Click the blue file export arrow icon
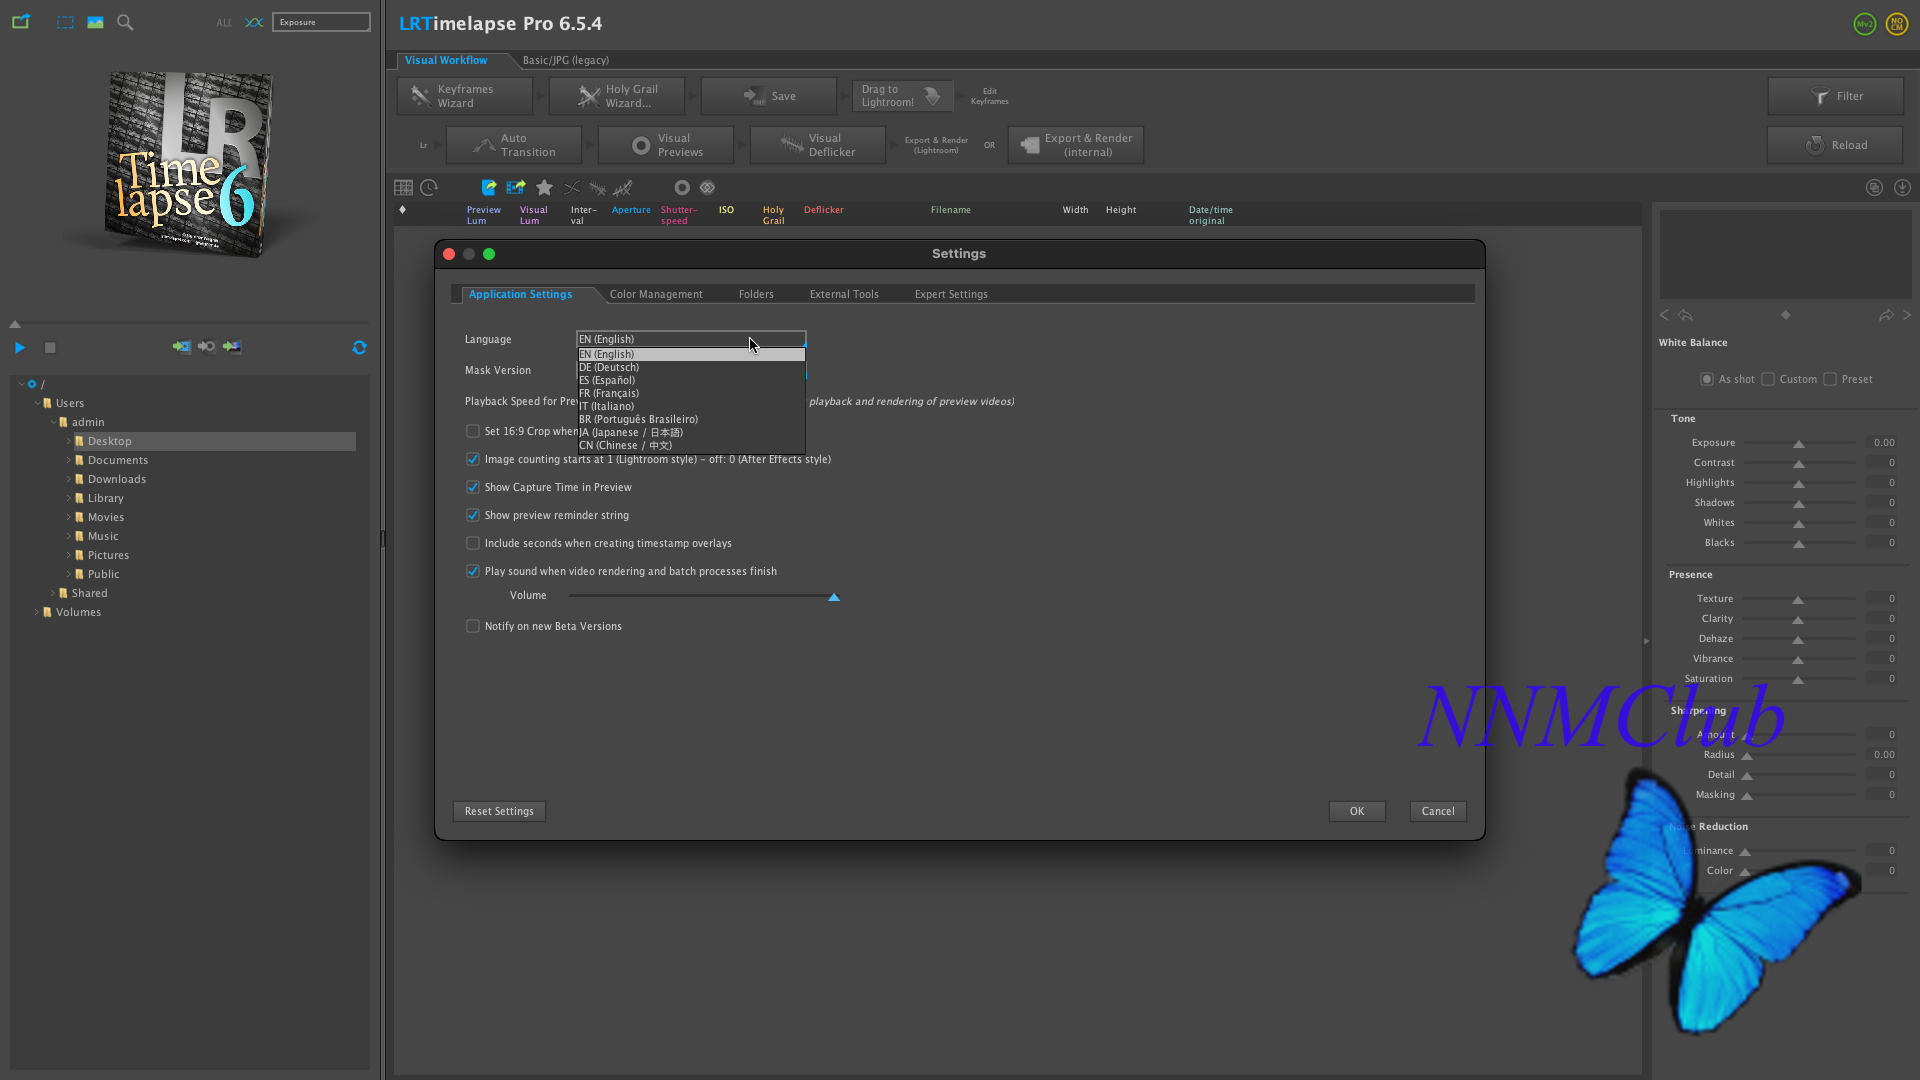This screenshot has width=1920, height=1080. click(x=489, y=187)
